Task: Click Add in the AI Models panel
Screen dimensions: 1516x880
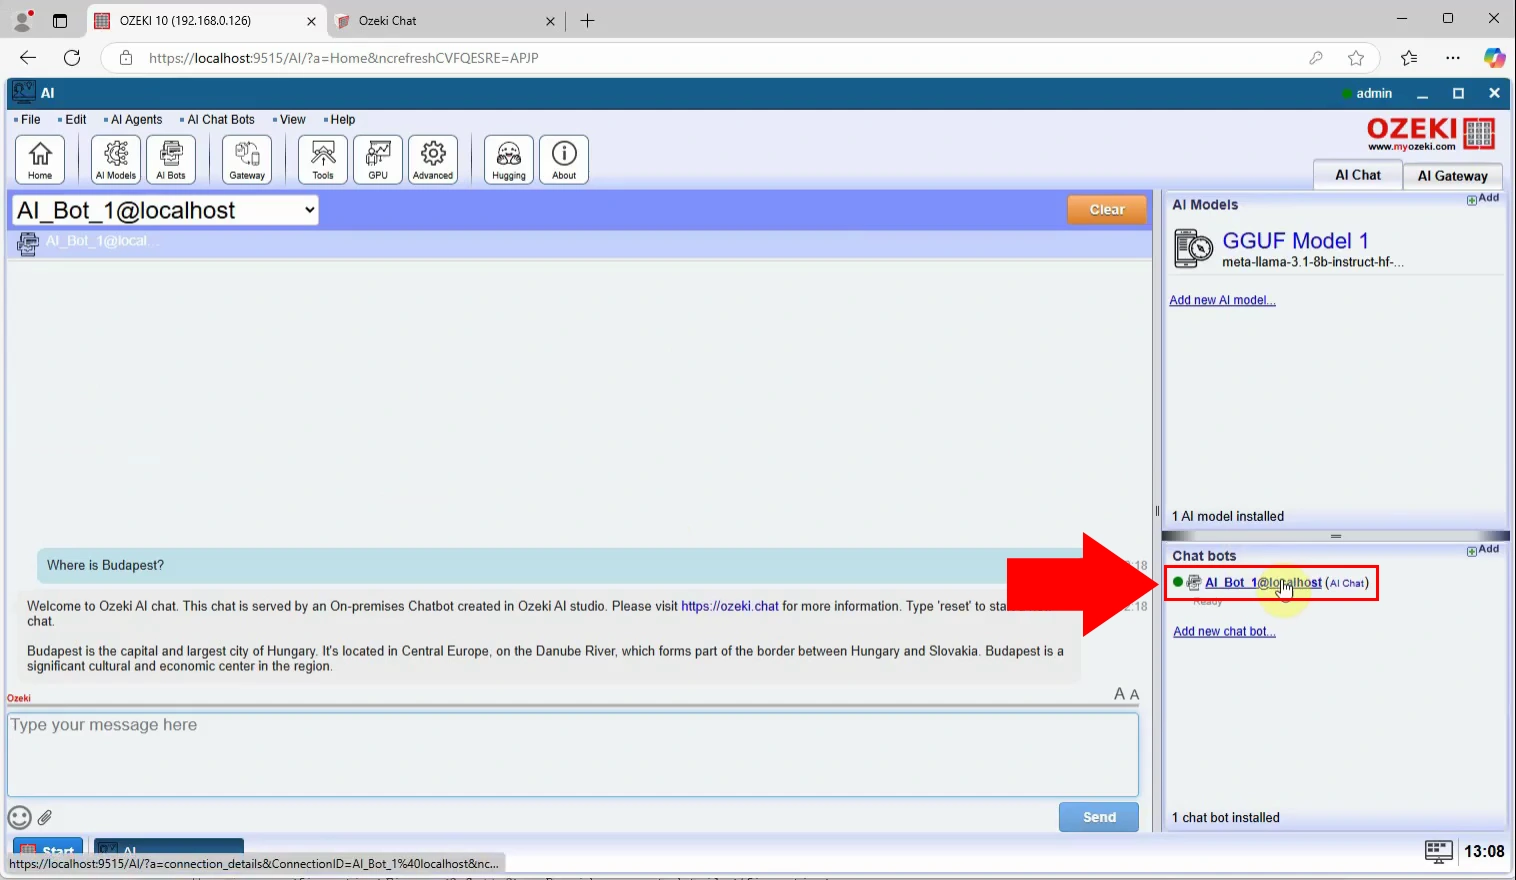Action: tap(1483, 198)
